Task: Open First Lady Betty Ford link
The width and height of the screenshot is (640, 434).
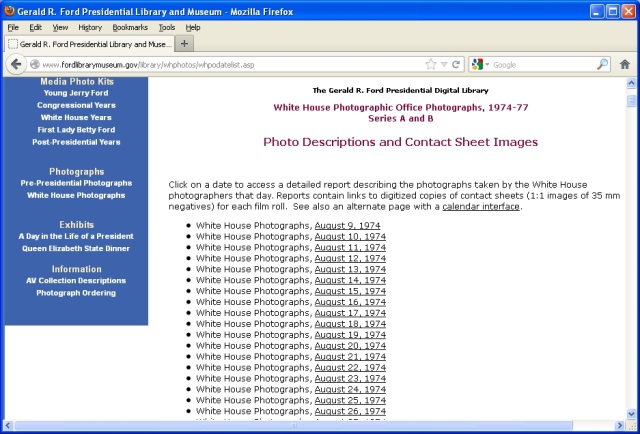Action: (x=76, y=129)
